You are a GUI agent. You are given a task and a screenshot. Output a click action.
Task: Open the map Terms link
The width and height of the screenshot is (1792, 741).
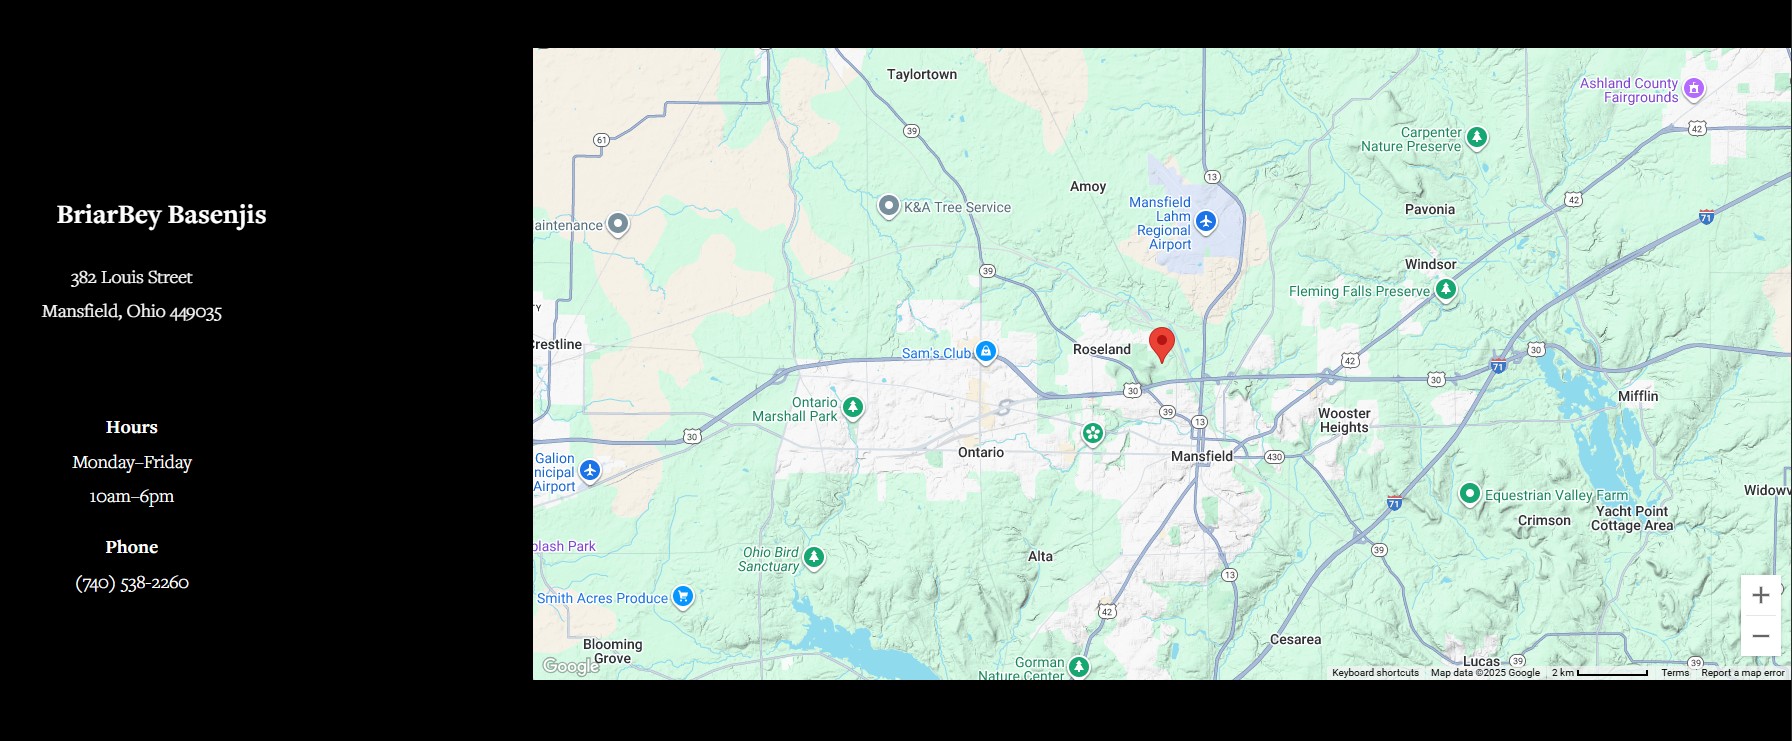click(x=1675, y=673)
